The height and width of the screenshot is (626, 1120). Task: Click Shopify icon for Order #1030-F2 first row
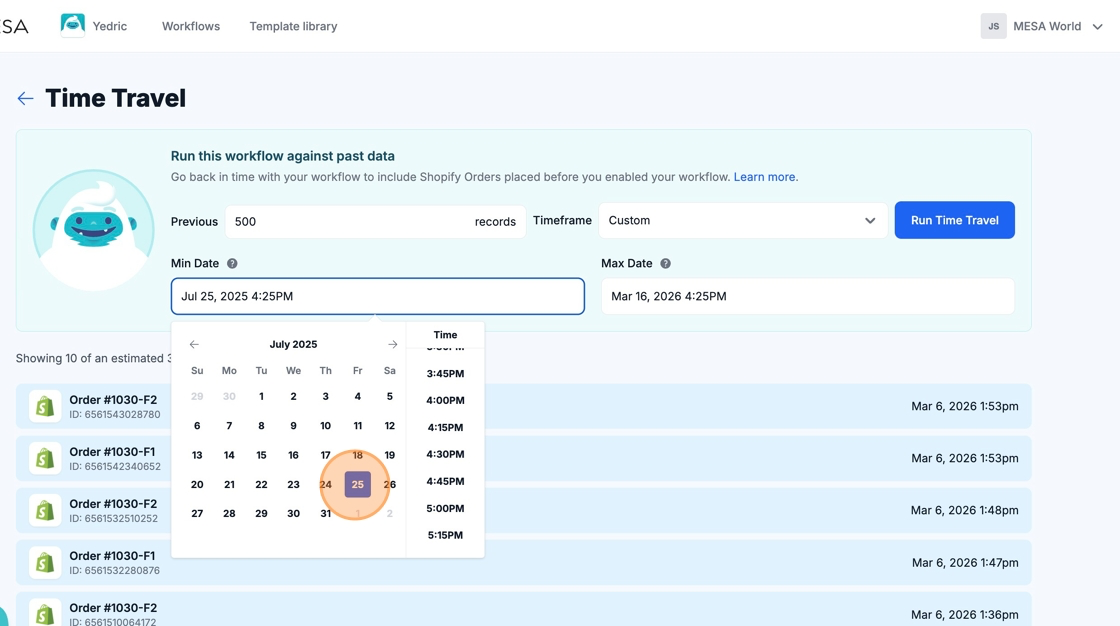click(45, 406)
